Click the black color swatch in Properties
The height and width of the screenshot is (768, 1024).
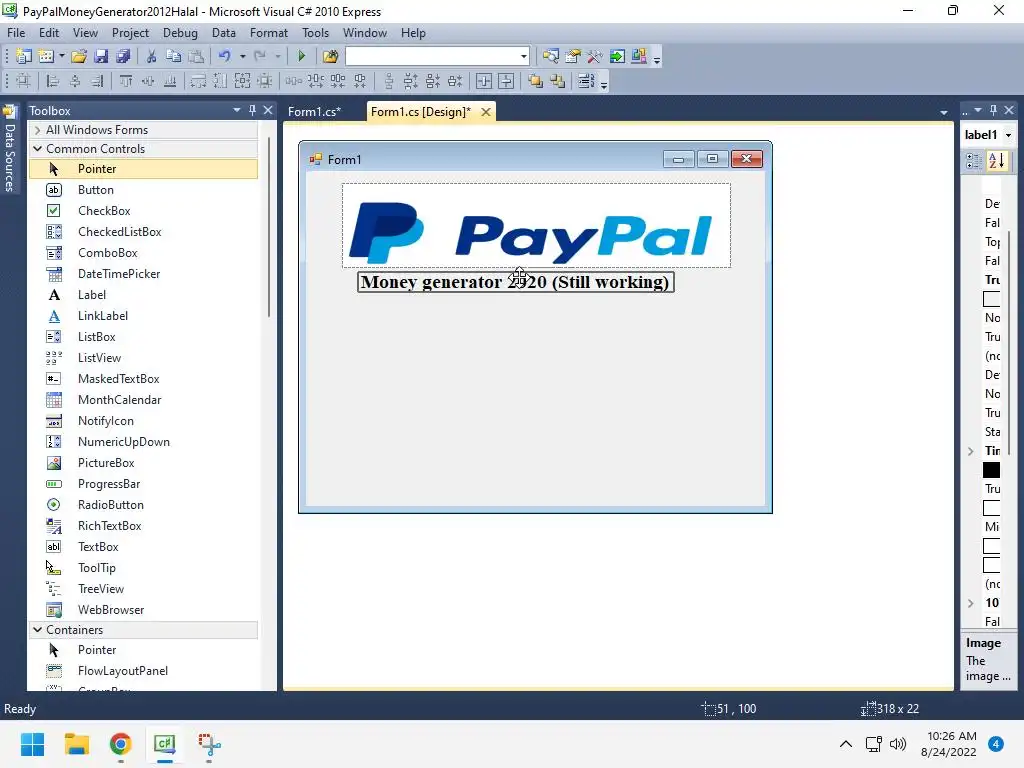tap(991, 470)
